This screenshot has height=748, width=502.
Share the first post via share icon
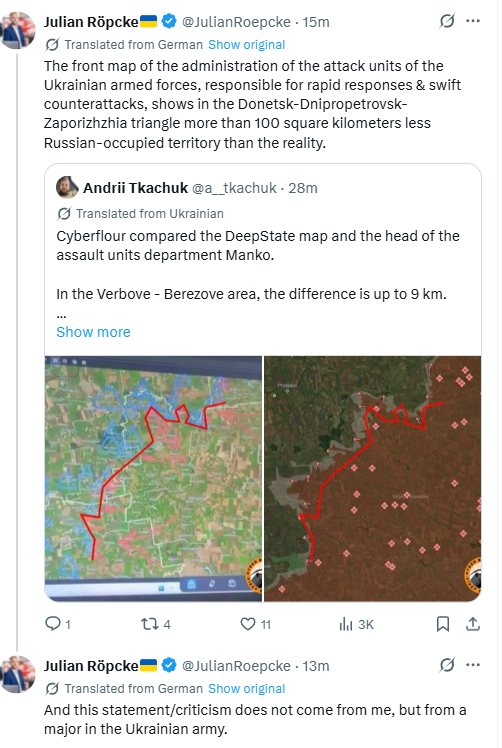pyautogui.click(x=473, y=624)
